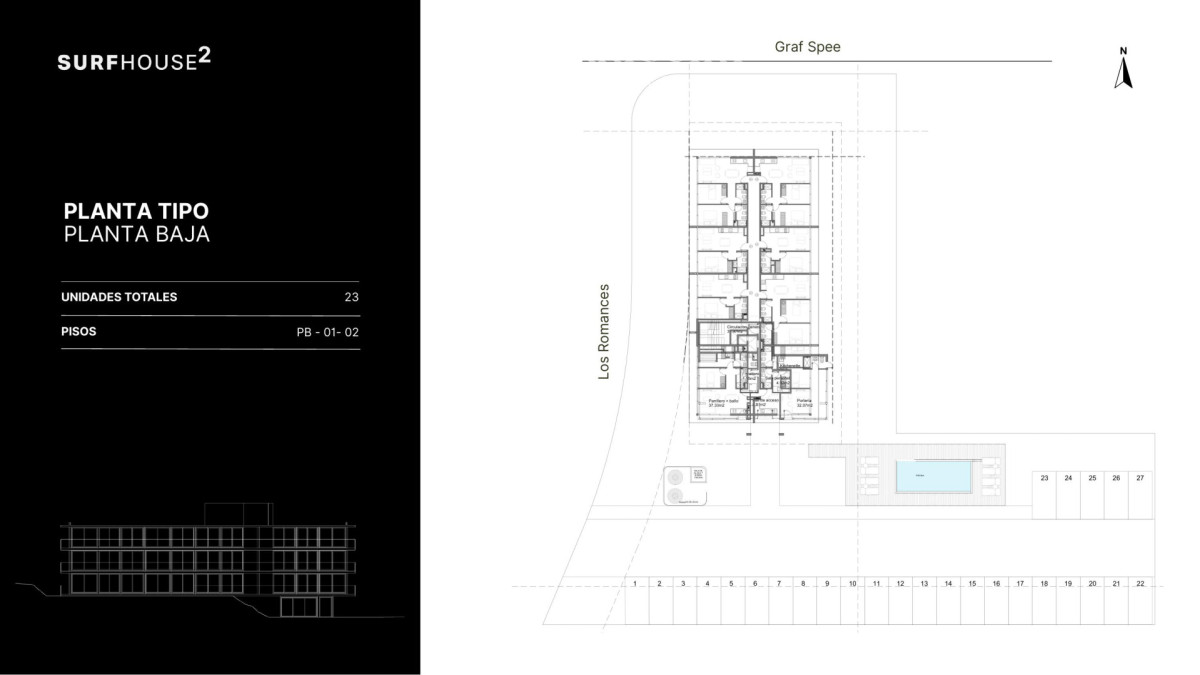Select parking space 13
Screen dimensions: 1200x675
(924, 601)
